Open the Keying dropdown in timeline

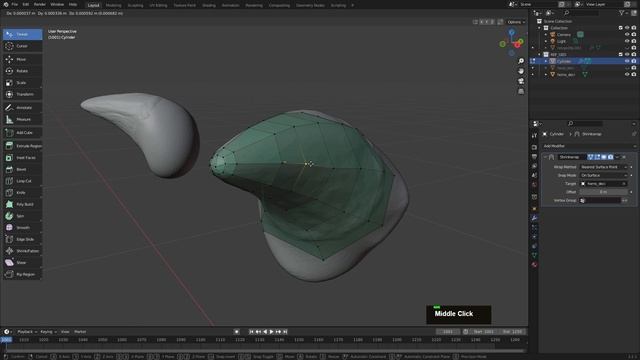click(x=48, y=332)
